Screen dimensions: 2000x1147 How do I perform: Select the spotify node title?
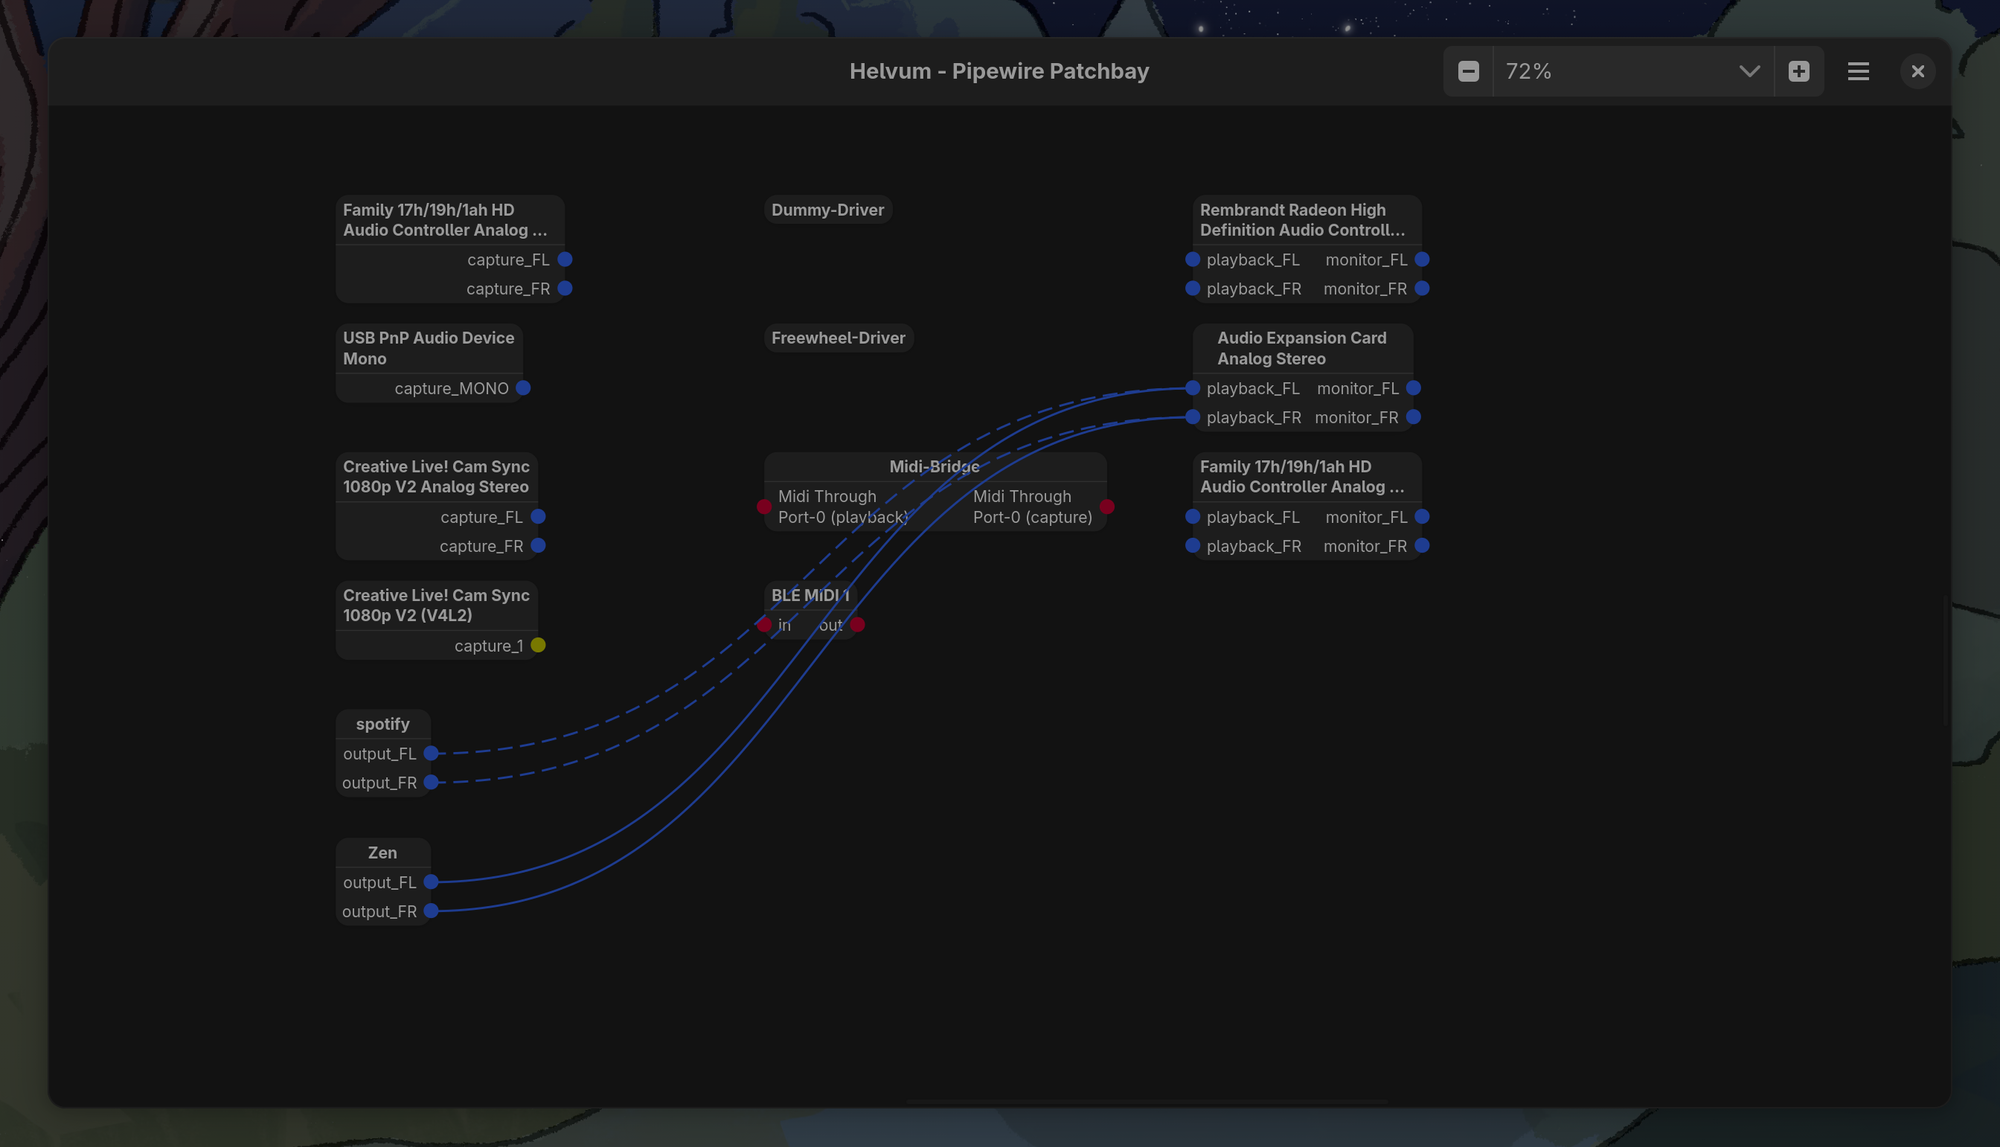click(x=383, y=724)
